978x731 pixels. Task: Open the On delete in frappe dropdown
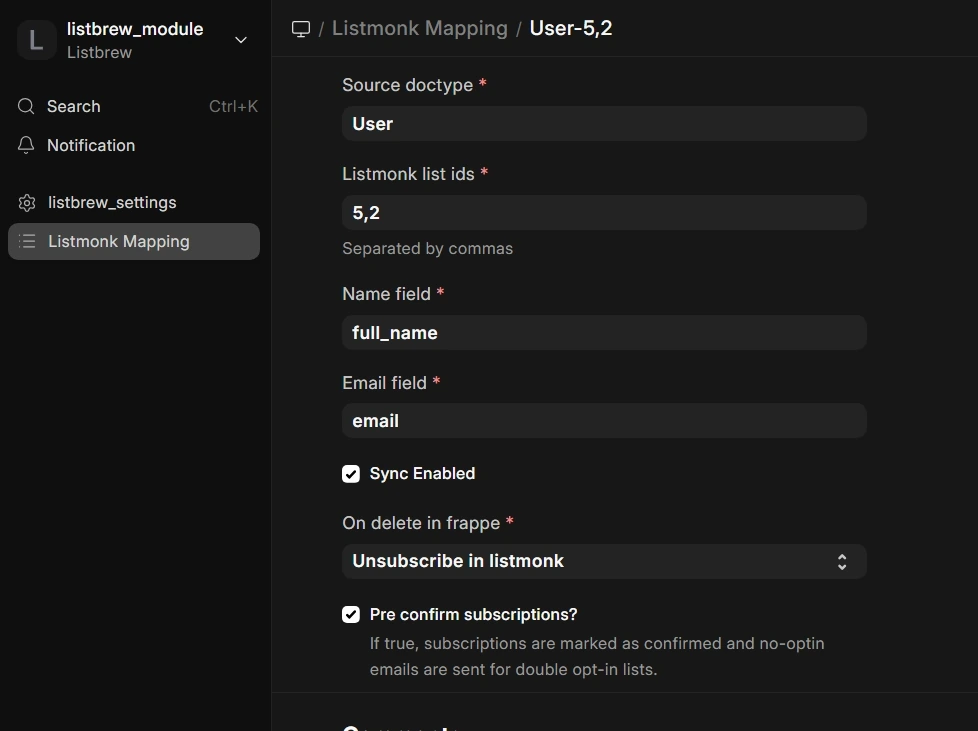point(604,561)
